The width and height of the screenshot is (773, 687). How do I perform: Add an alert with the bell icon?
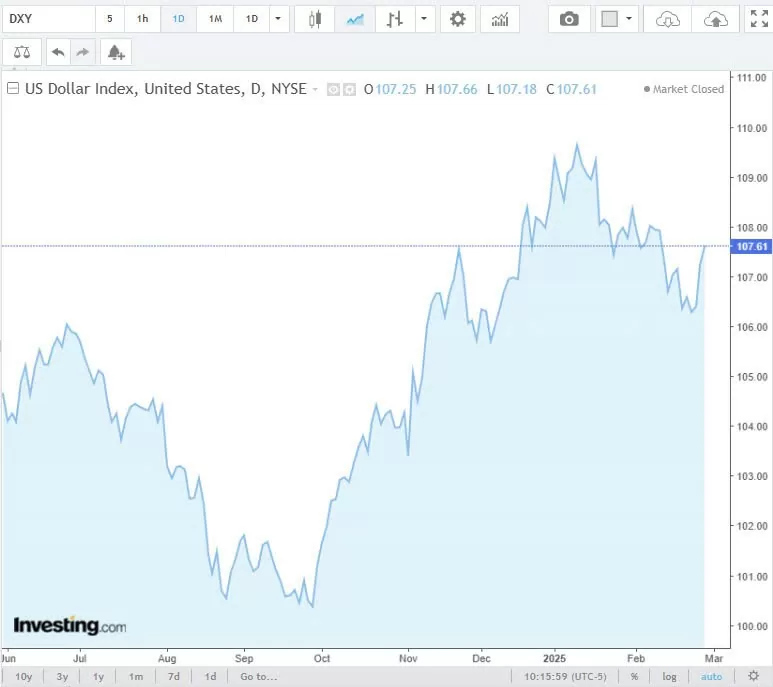click(x=116, y=52)
